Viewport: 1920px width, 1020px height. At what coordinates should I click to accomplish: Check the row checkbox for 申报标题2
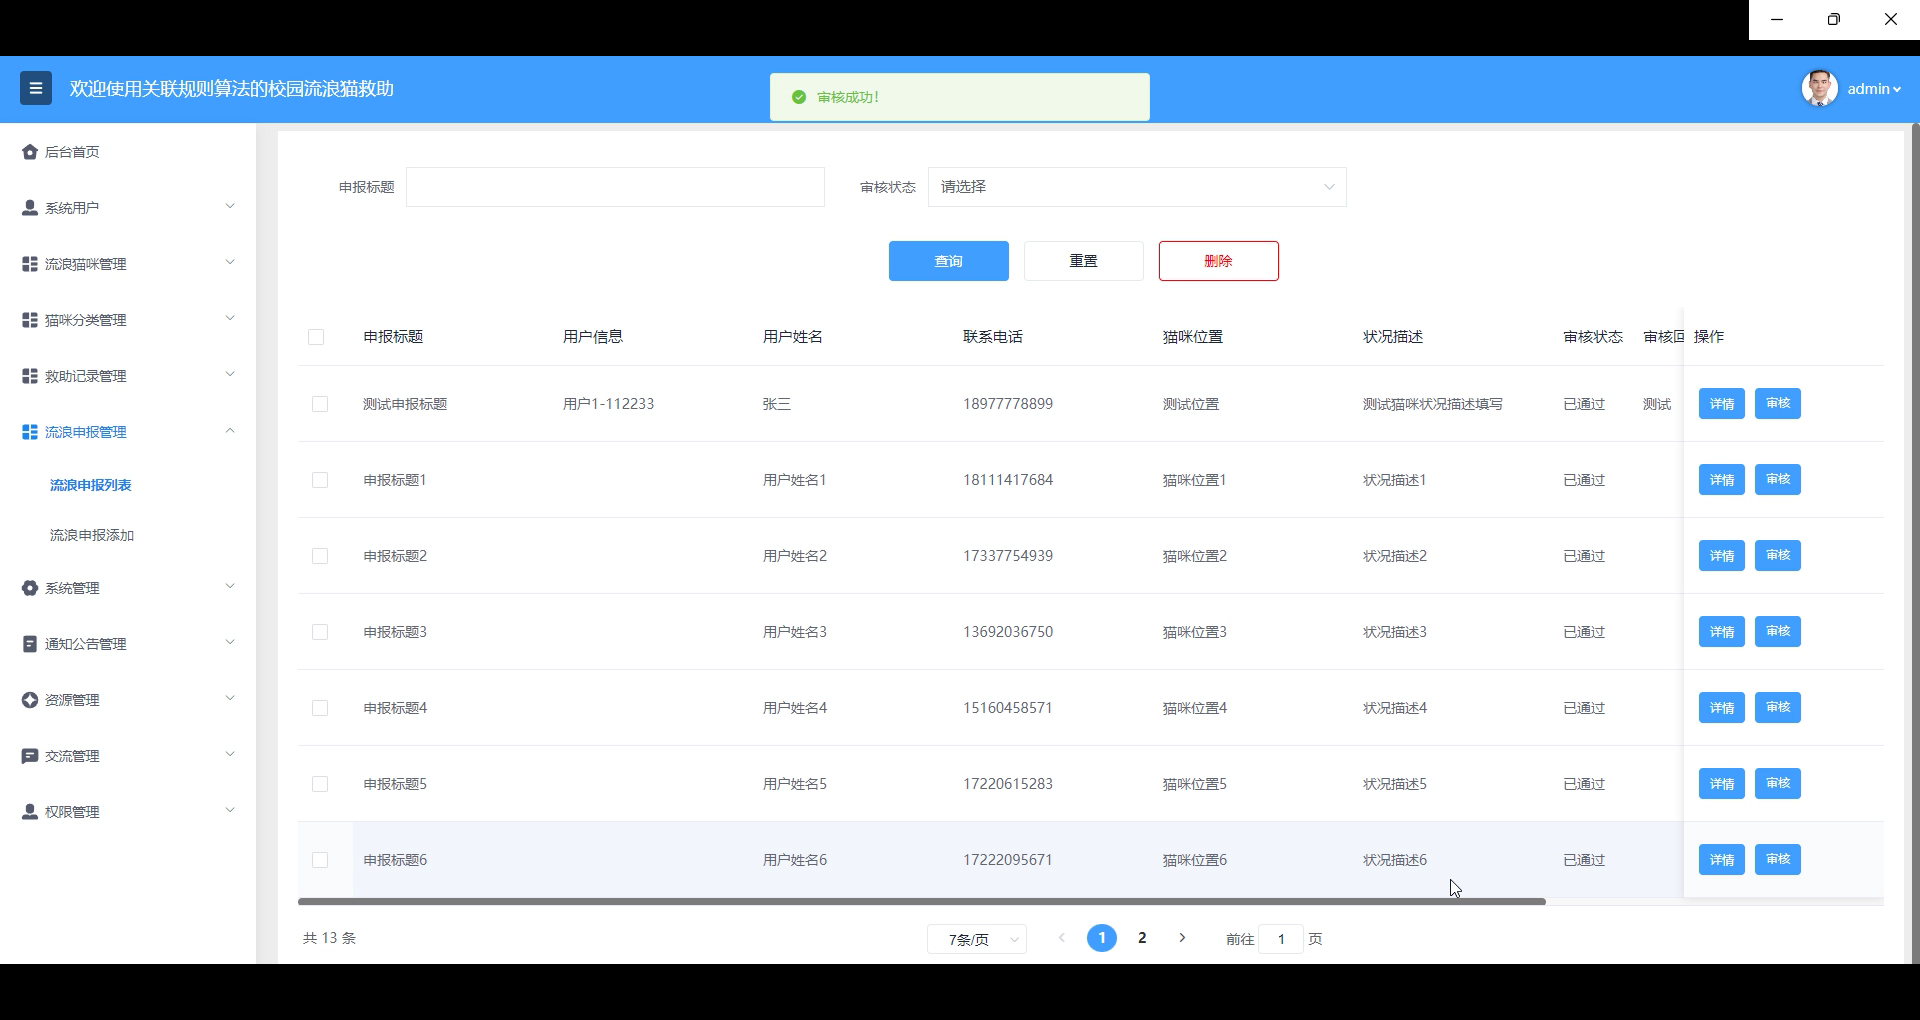pyautogui.click(x=320, y=556)
